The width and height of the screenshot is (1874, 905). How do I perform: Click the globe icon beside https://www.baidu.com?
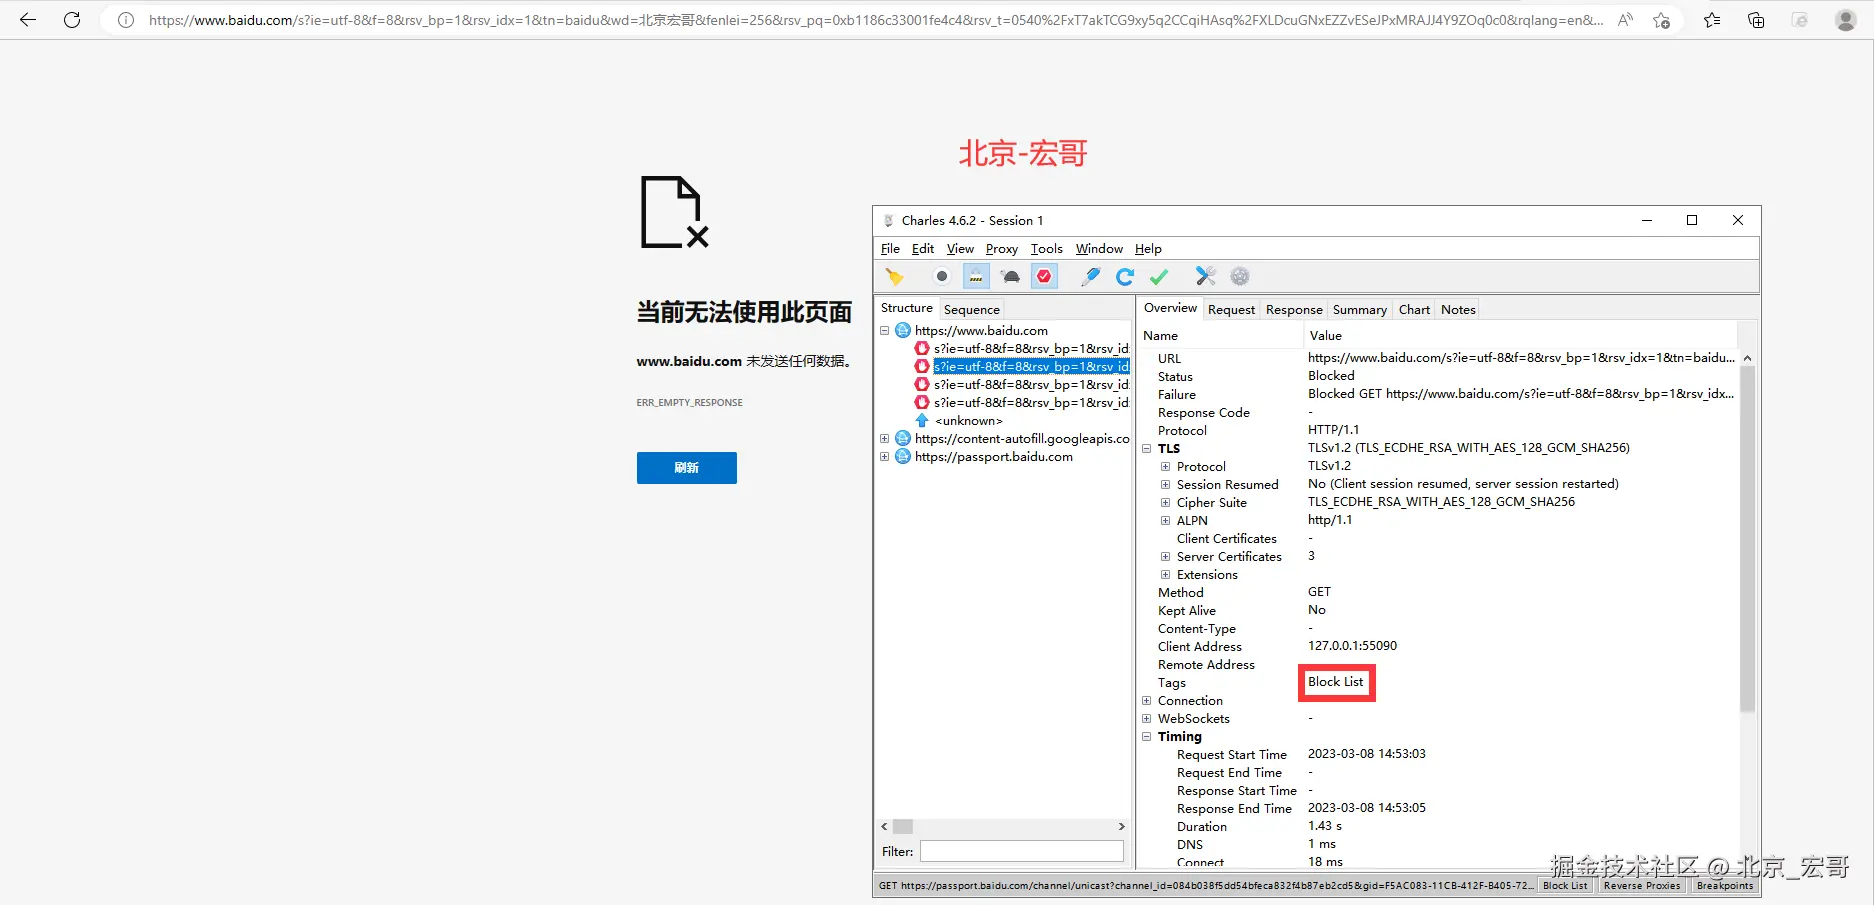903,331
